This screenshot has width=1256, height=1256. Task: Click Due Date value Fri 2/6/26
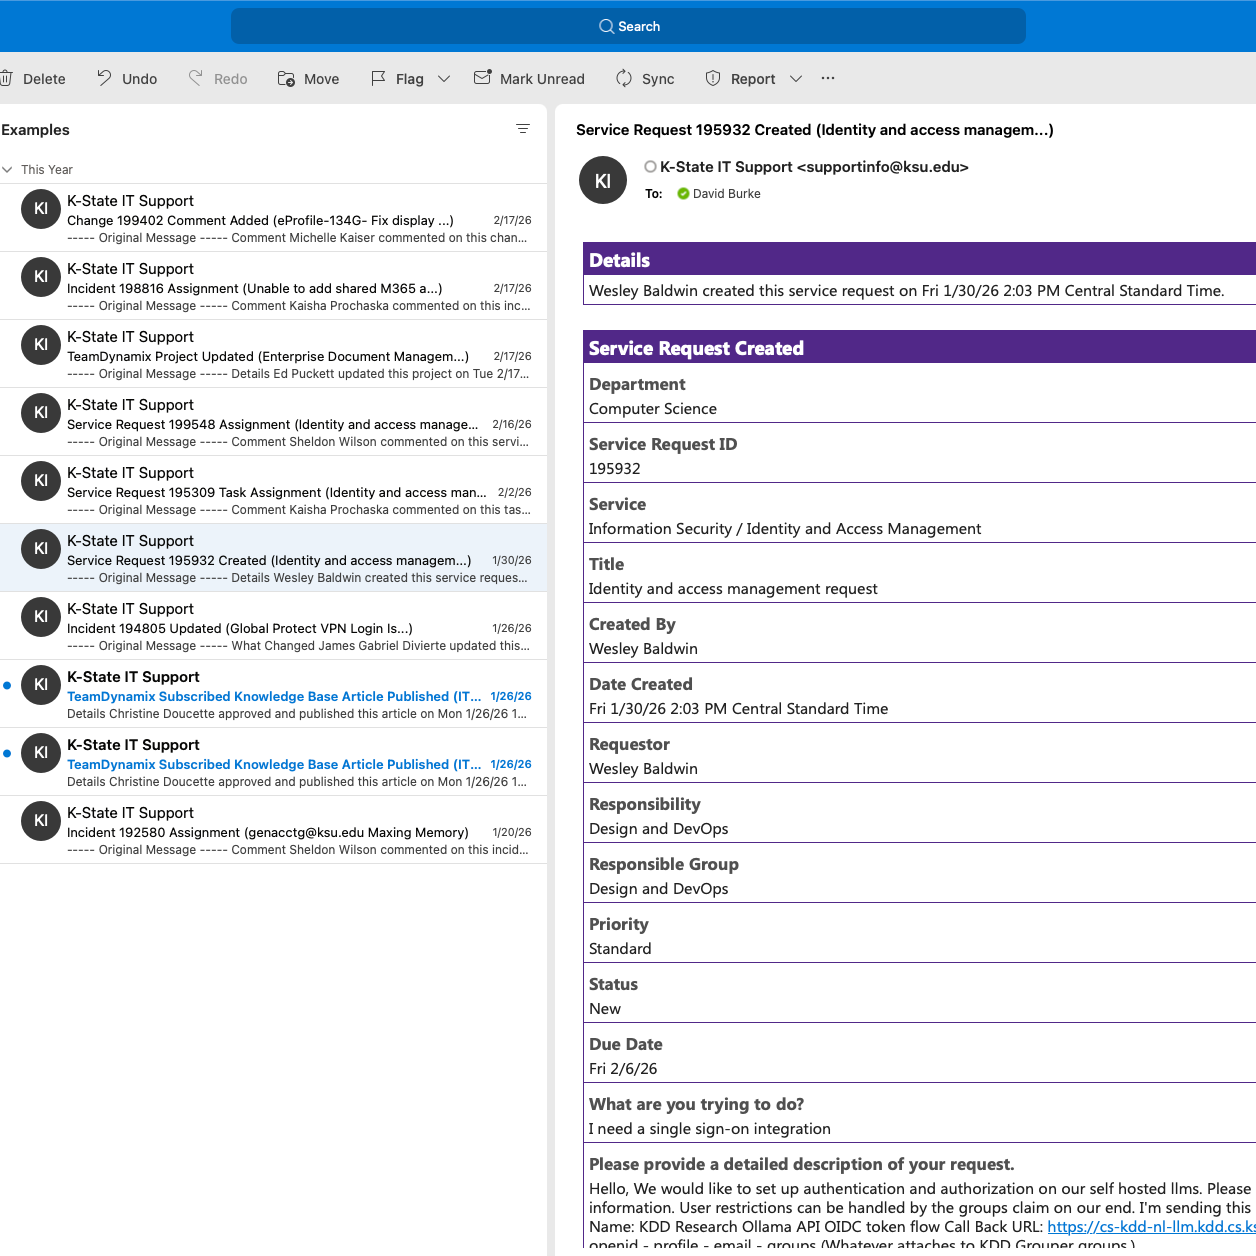point(623,1069)
